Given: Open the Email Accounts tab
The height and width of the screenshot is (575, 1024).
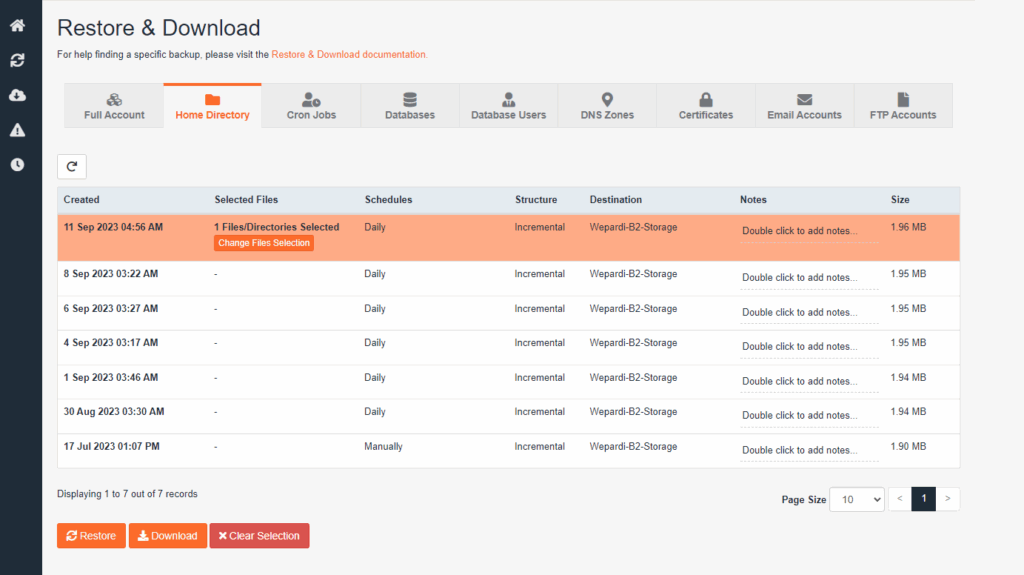Looking at the screenshot, I should [x=804, y=106].
